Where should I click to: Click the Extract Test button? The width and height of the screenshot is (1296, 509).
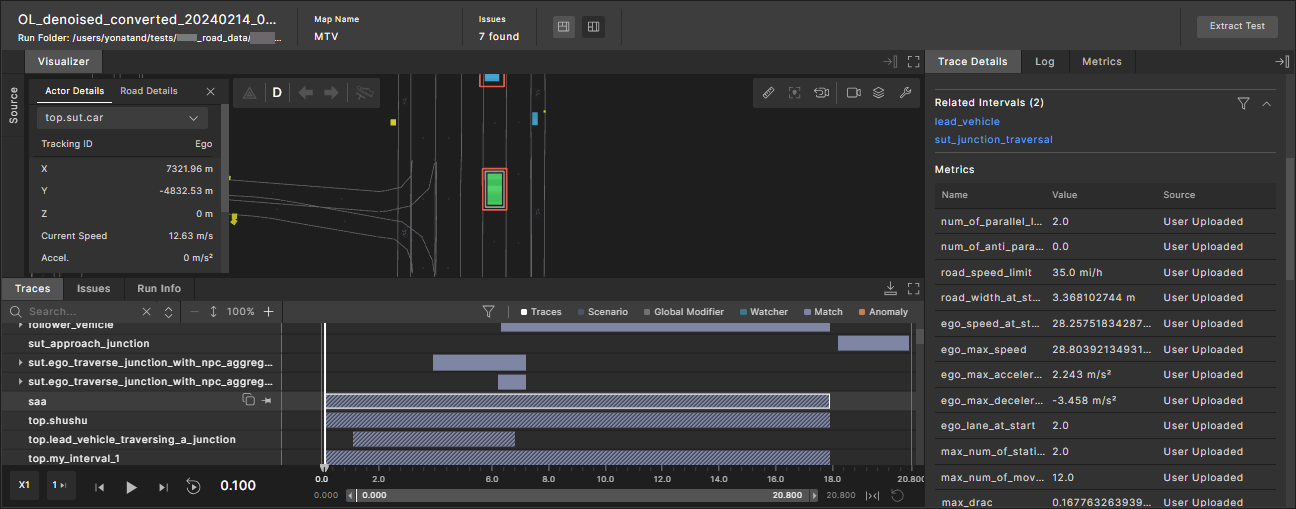tap(1236, 26)
